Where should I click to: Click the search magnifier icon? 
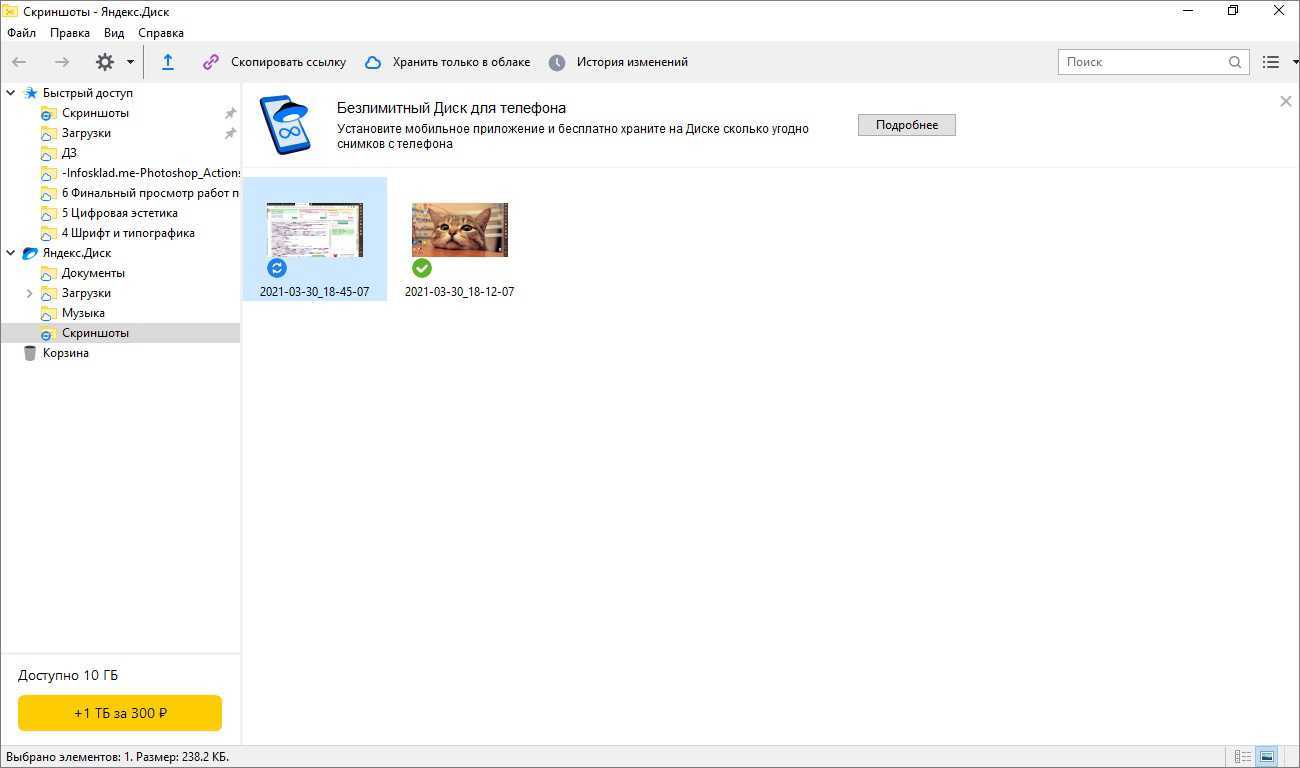tap(1235, 62)
